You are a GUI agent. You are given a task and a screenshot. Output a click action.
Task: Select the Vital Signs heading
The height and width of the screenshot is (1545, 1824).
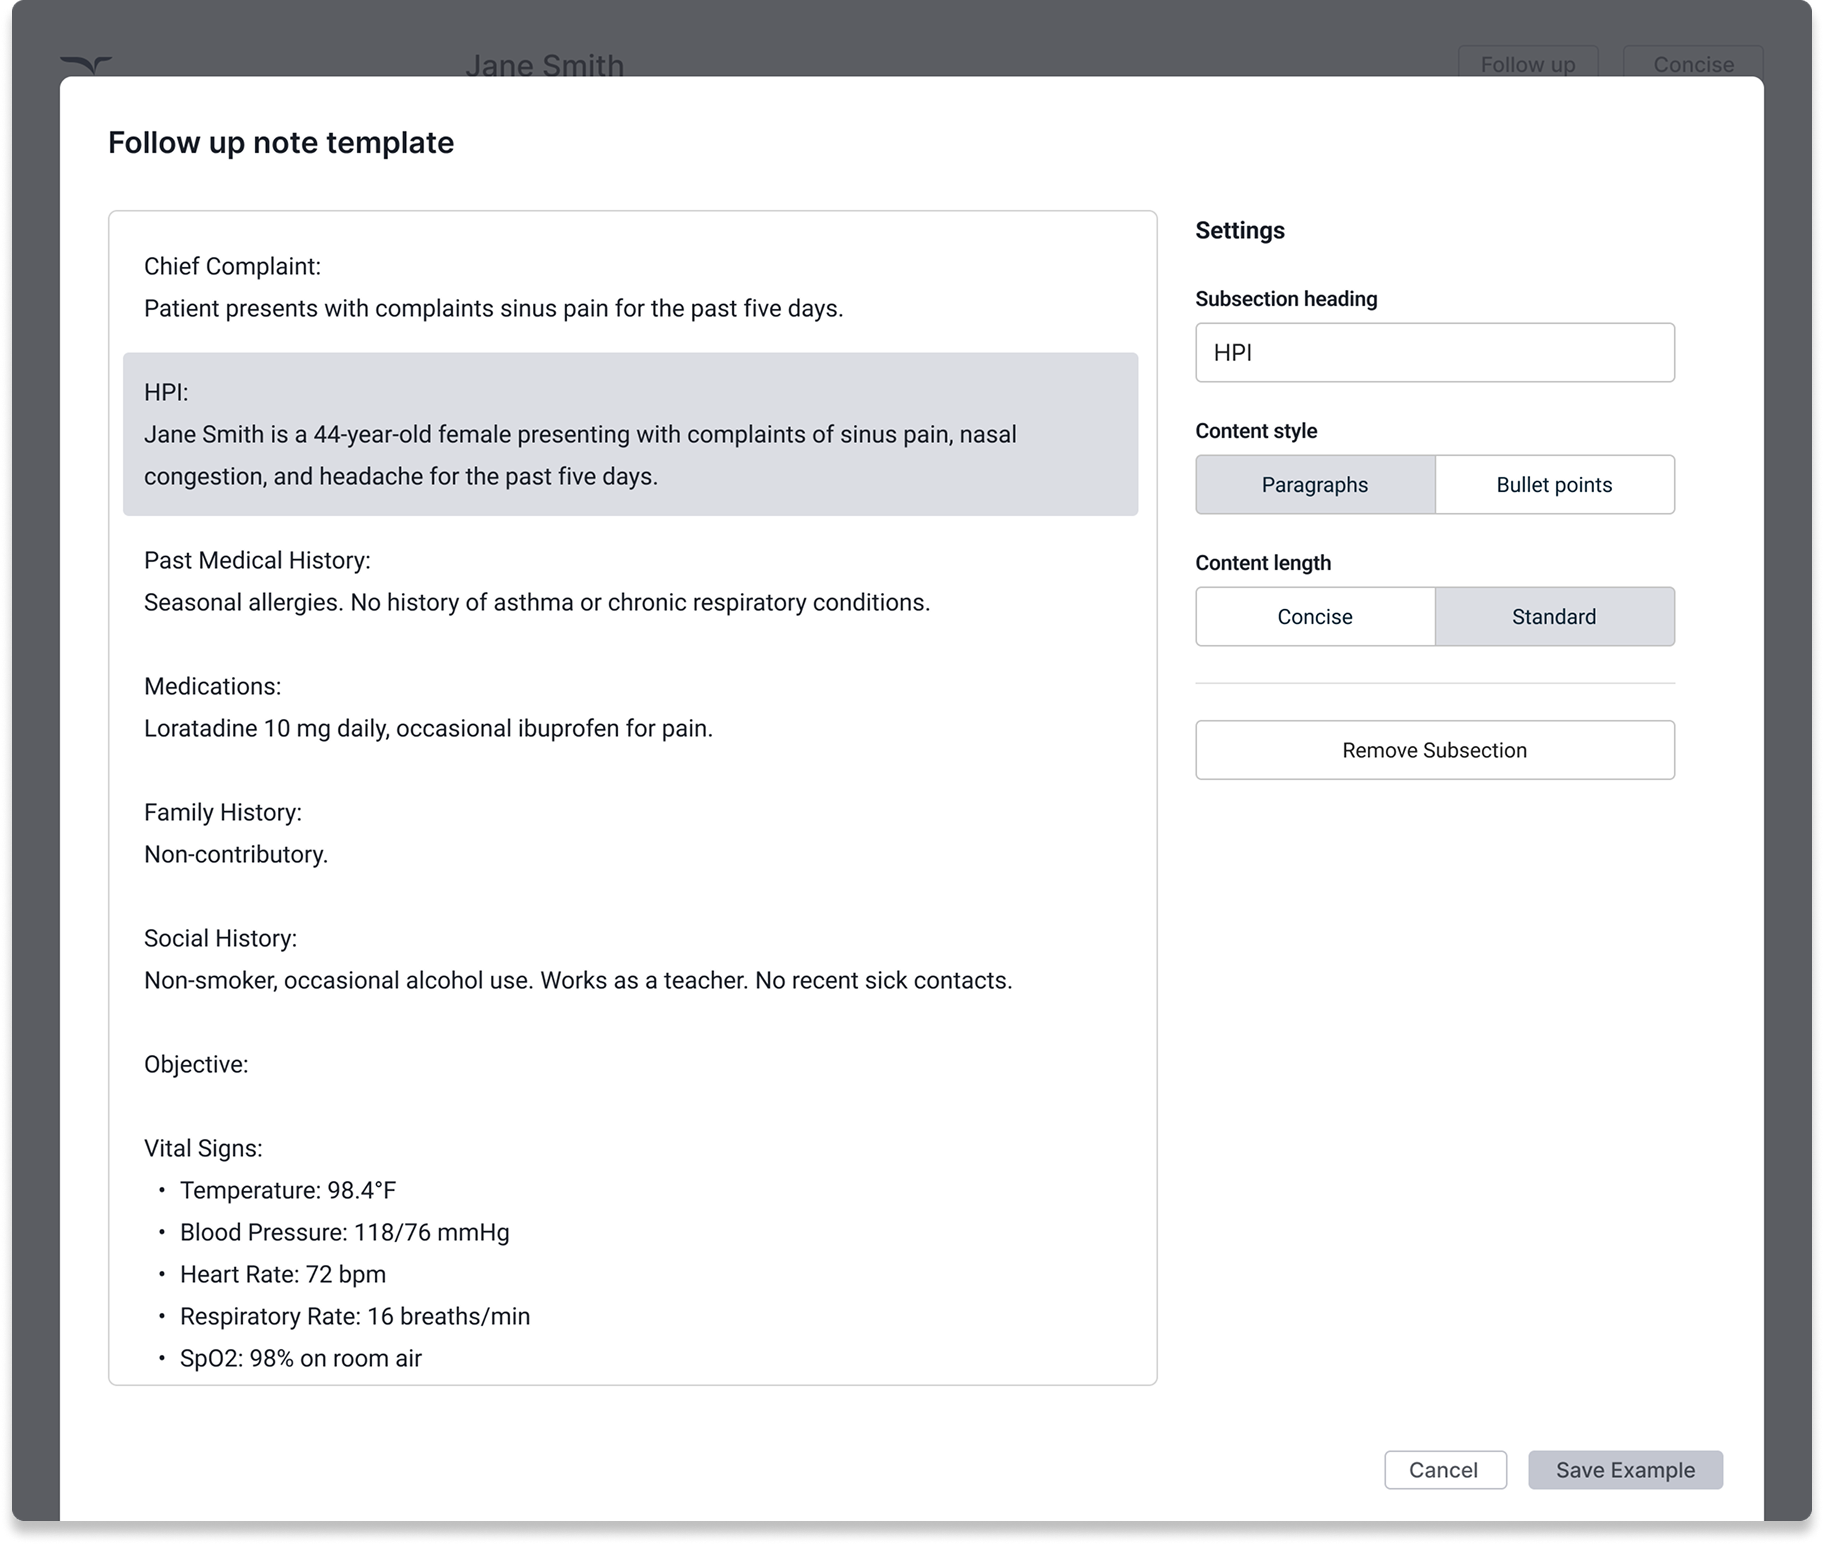[203, 1148]
